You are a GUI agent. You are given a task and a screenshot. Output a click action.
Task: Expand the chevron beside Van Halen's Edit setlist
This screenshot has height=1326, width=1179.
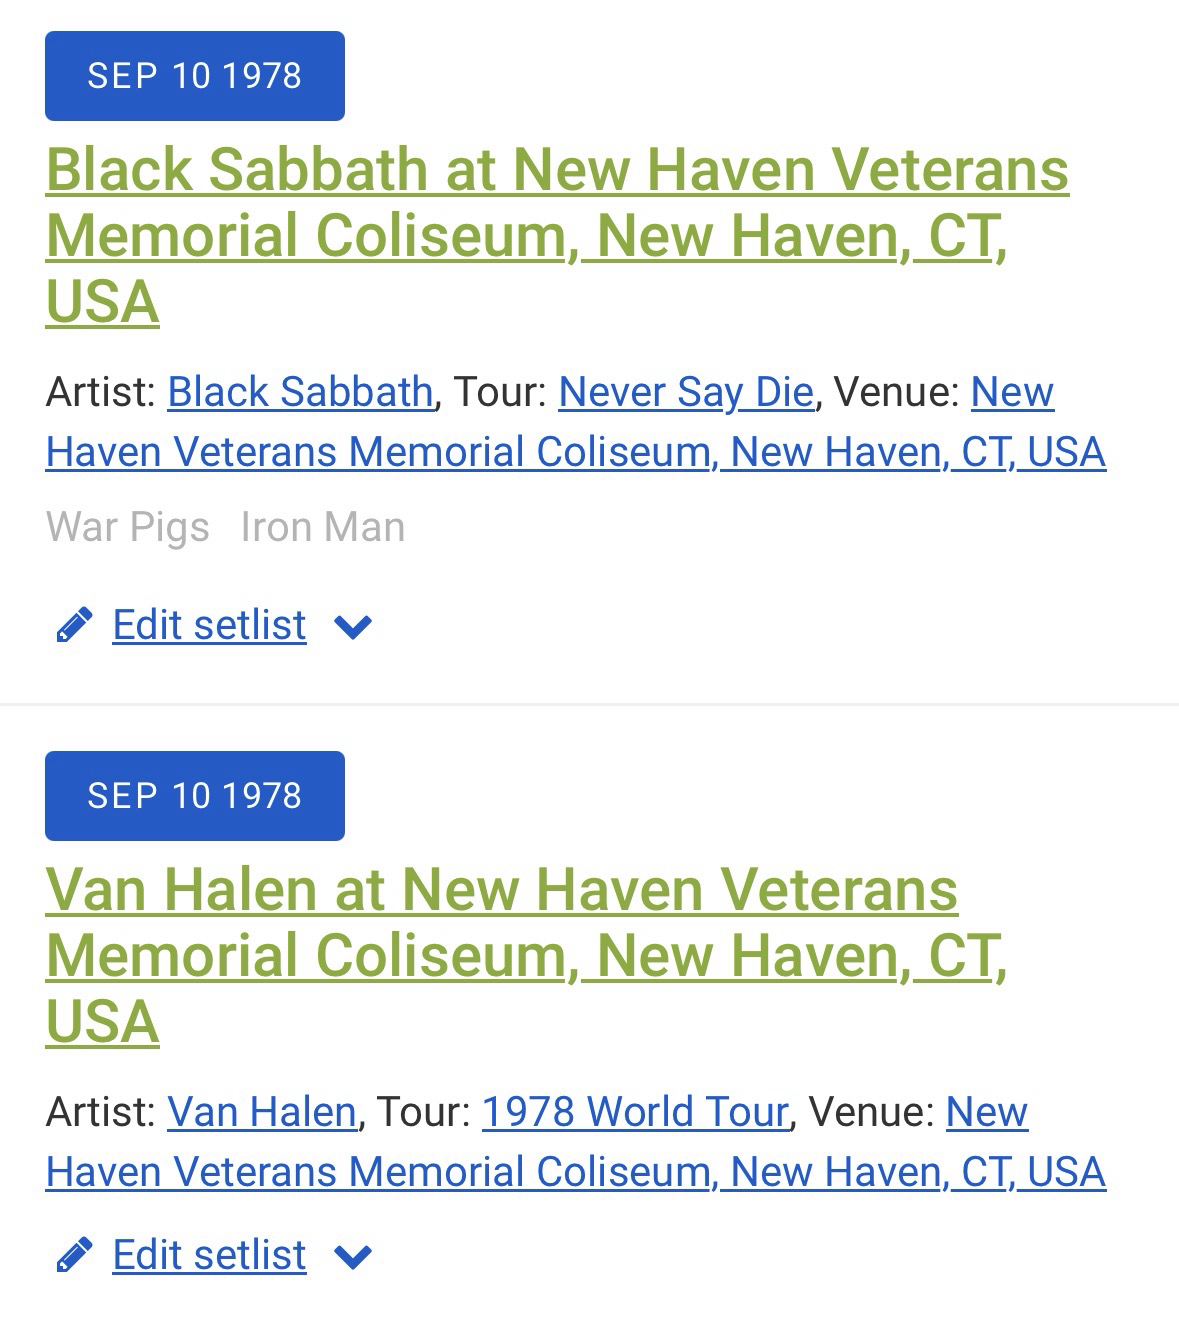point(353,1257)
